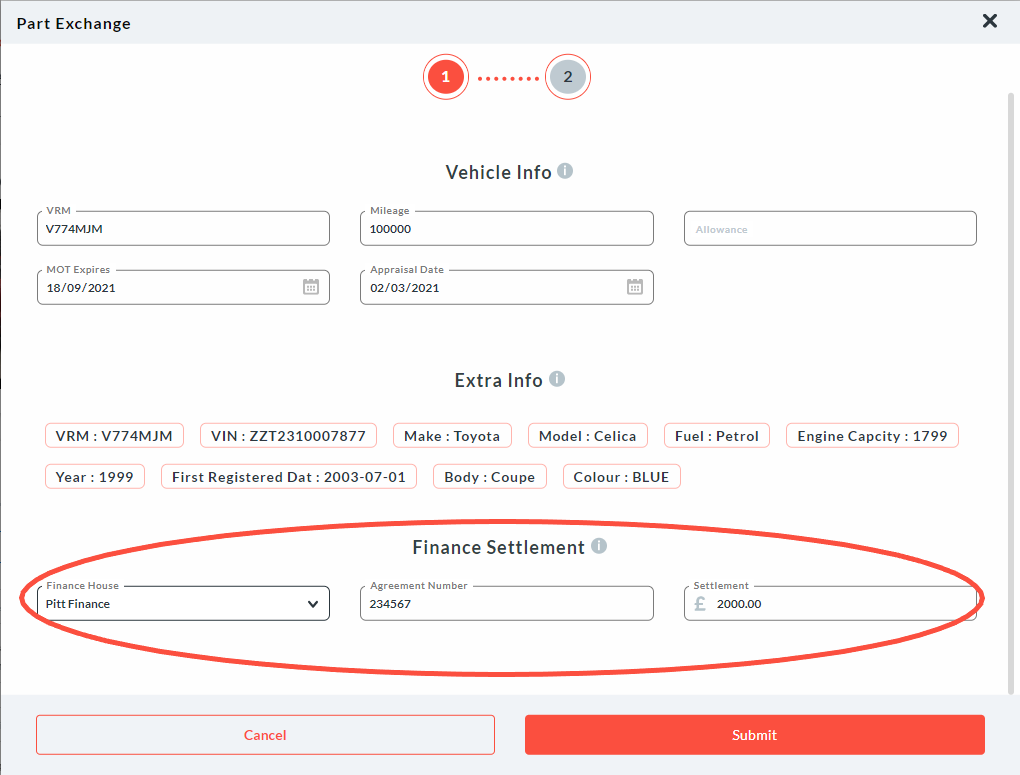Focus the Mileage text box

click(x=506, y=229)
